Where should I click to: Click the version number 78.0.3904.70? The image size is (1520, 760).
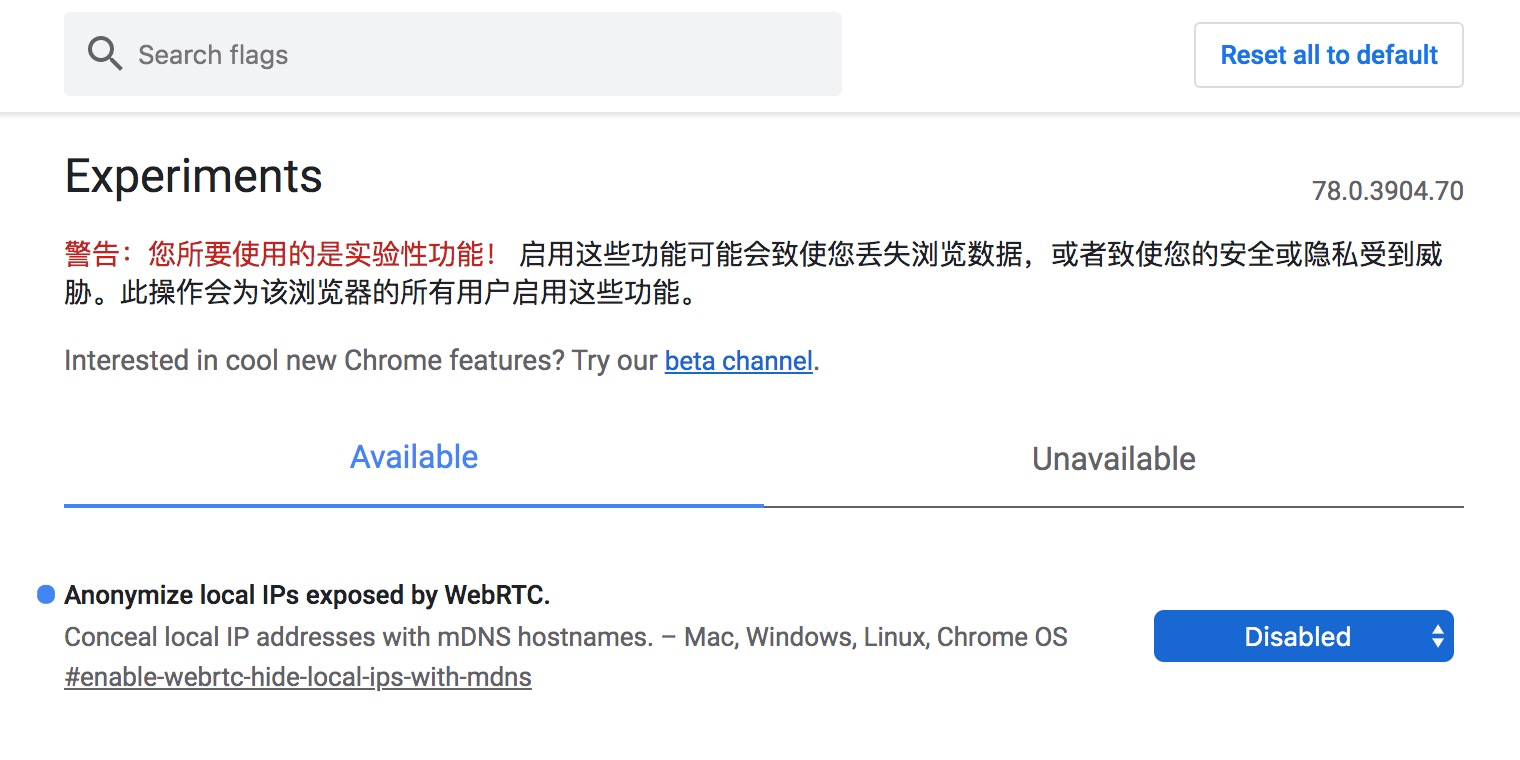(x=1388, y=190)
